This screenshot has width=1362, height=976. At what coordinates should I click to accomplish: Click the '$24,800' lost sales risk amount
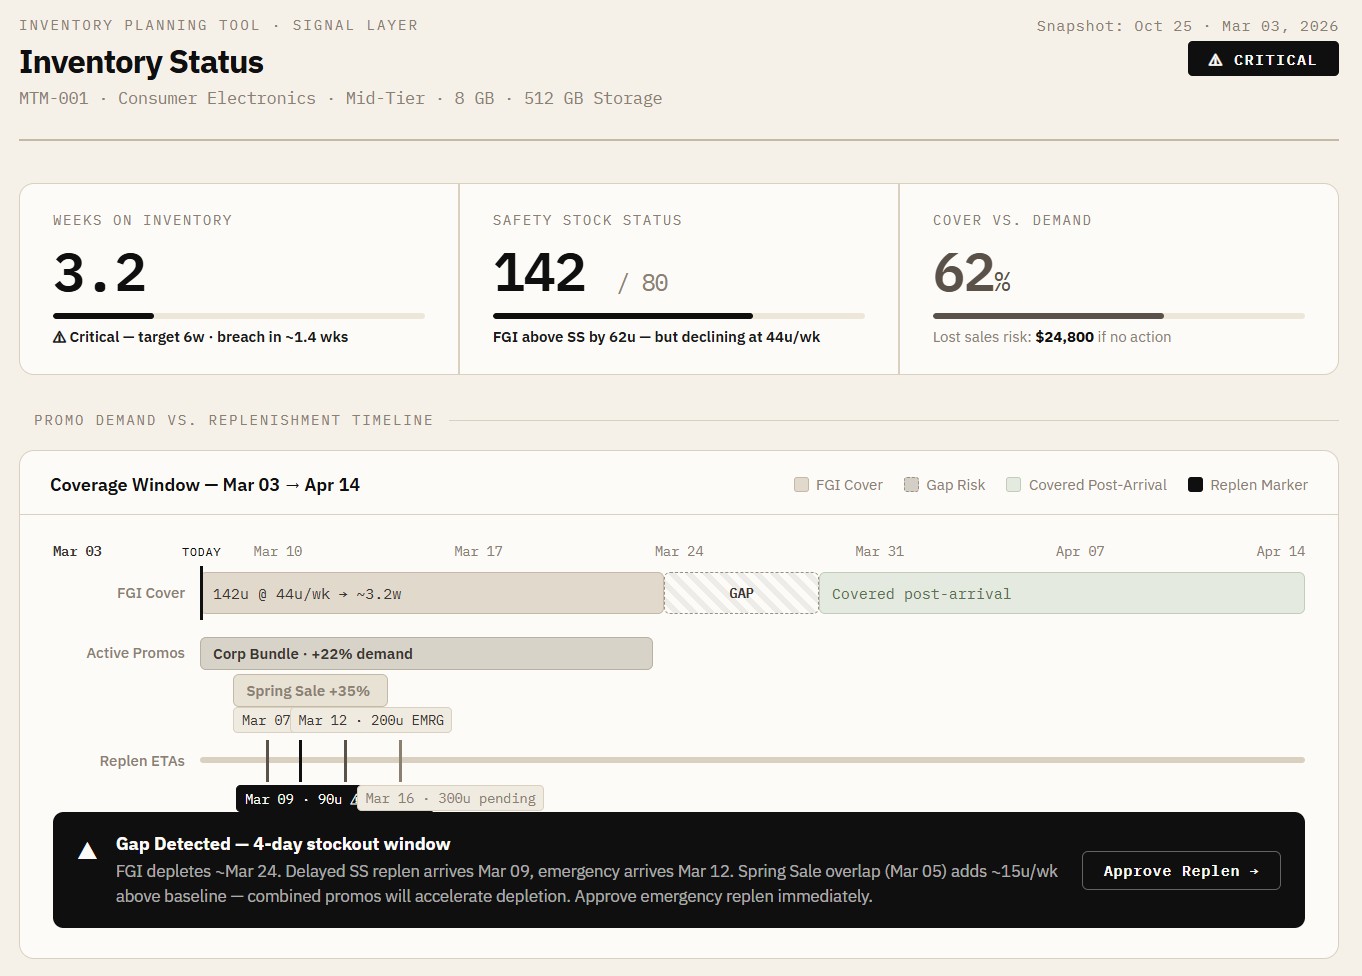1065,337
